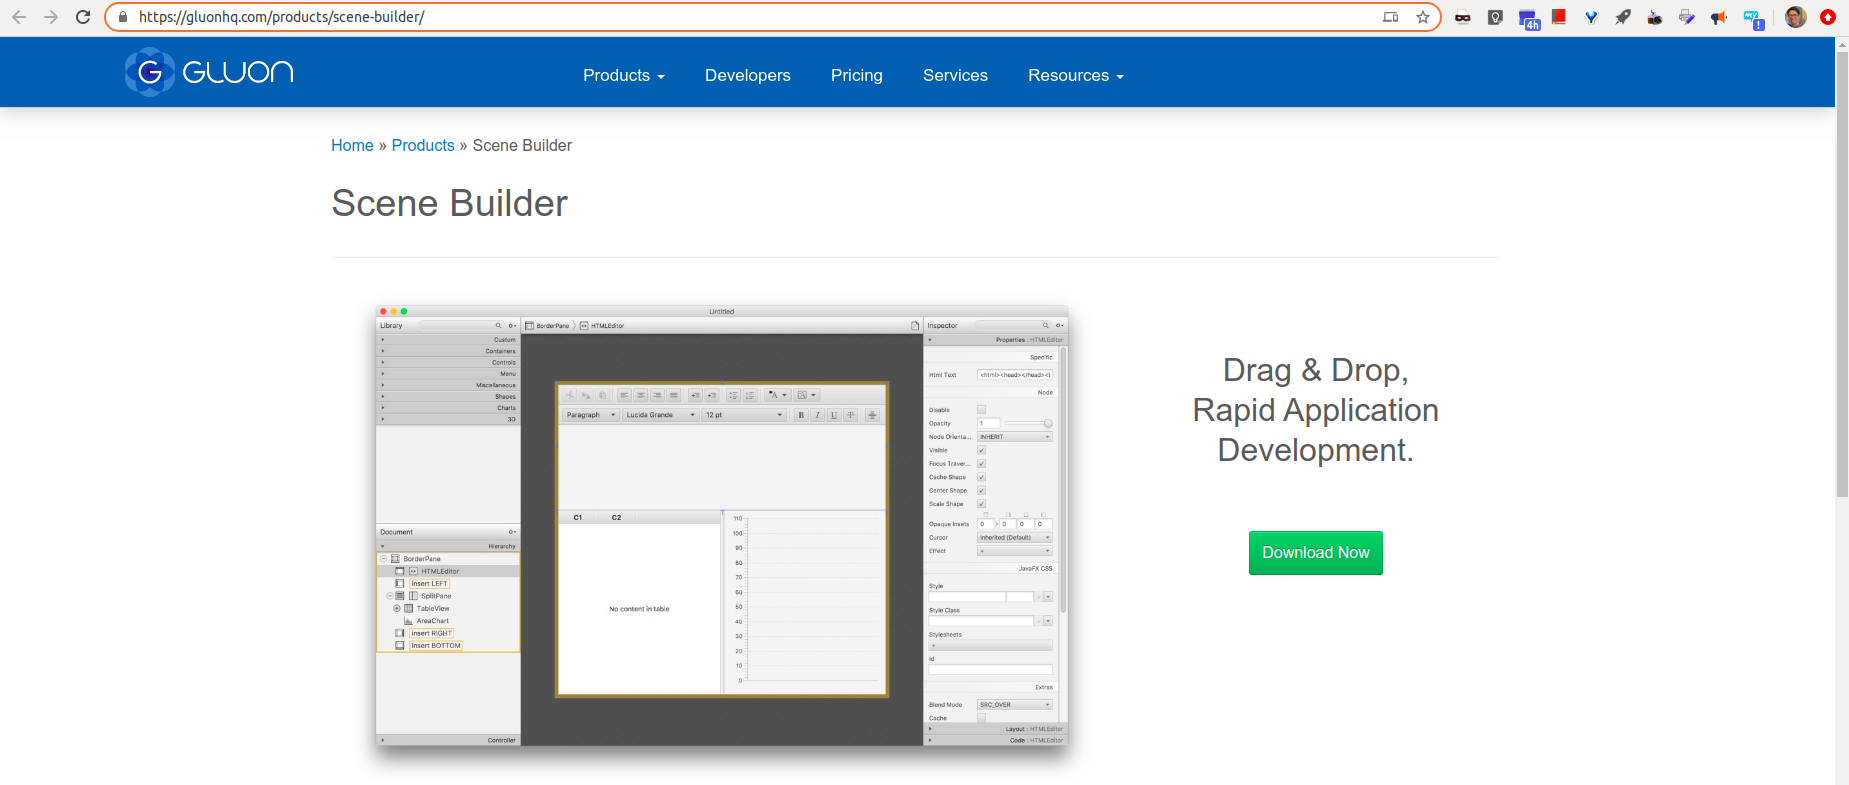Open the masked-document extension icon

click(1463, 17)
